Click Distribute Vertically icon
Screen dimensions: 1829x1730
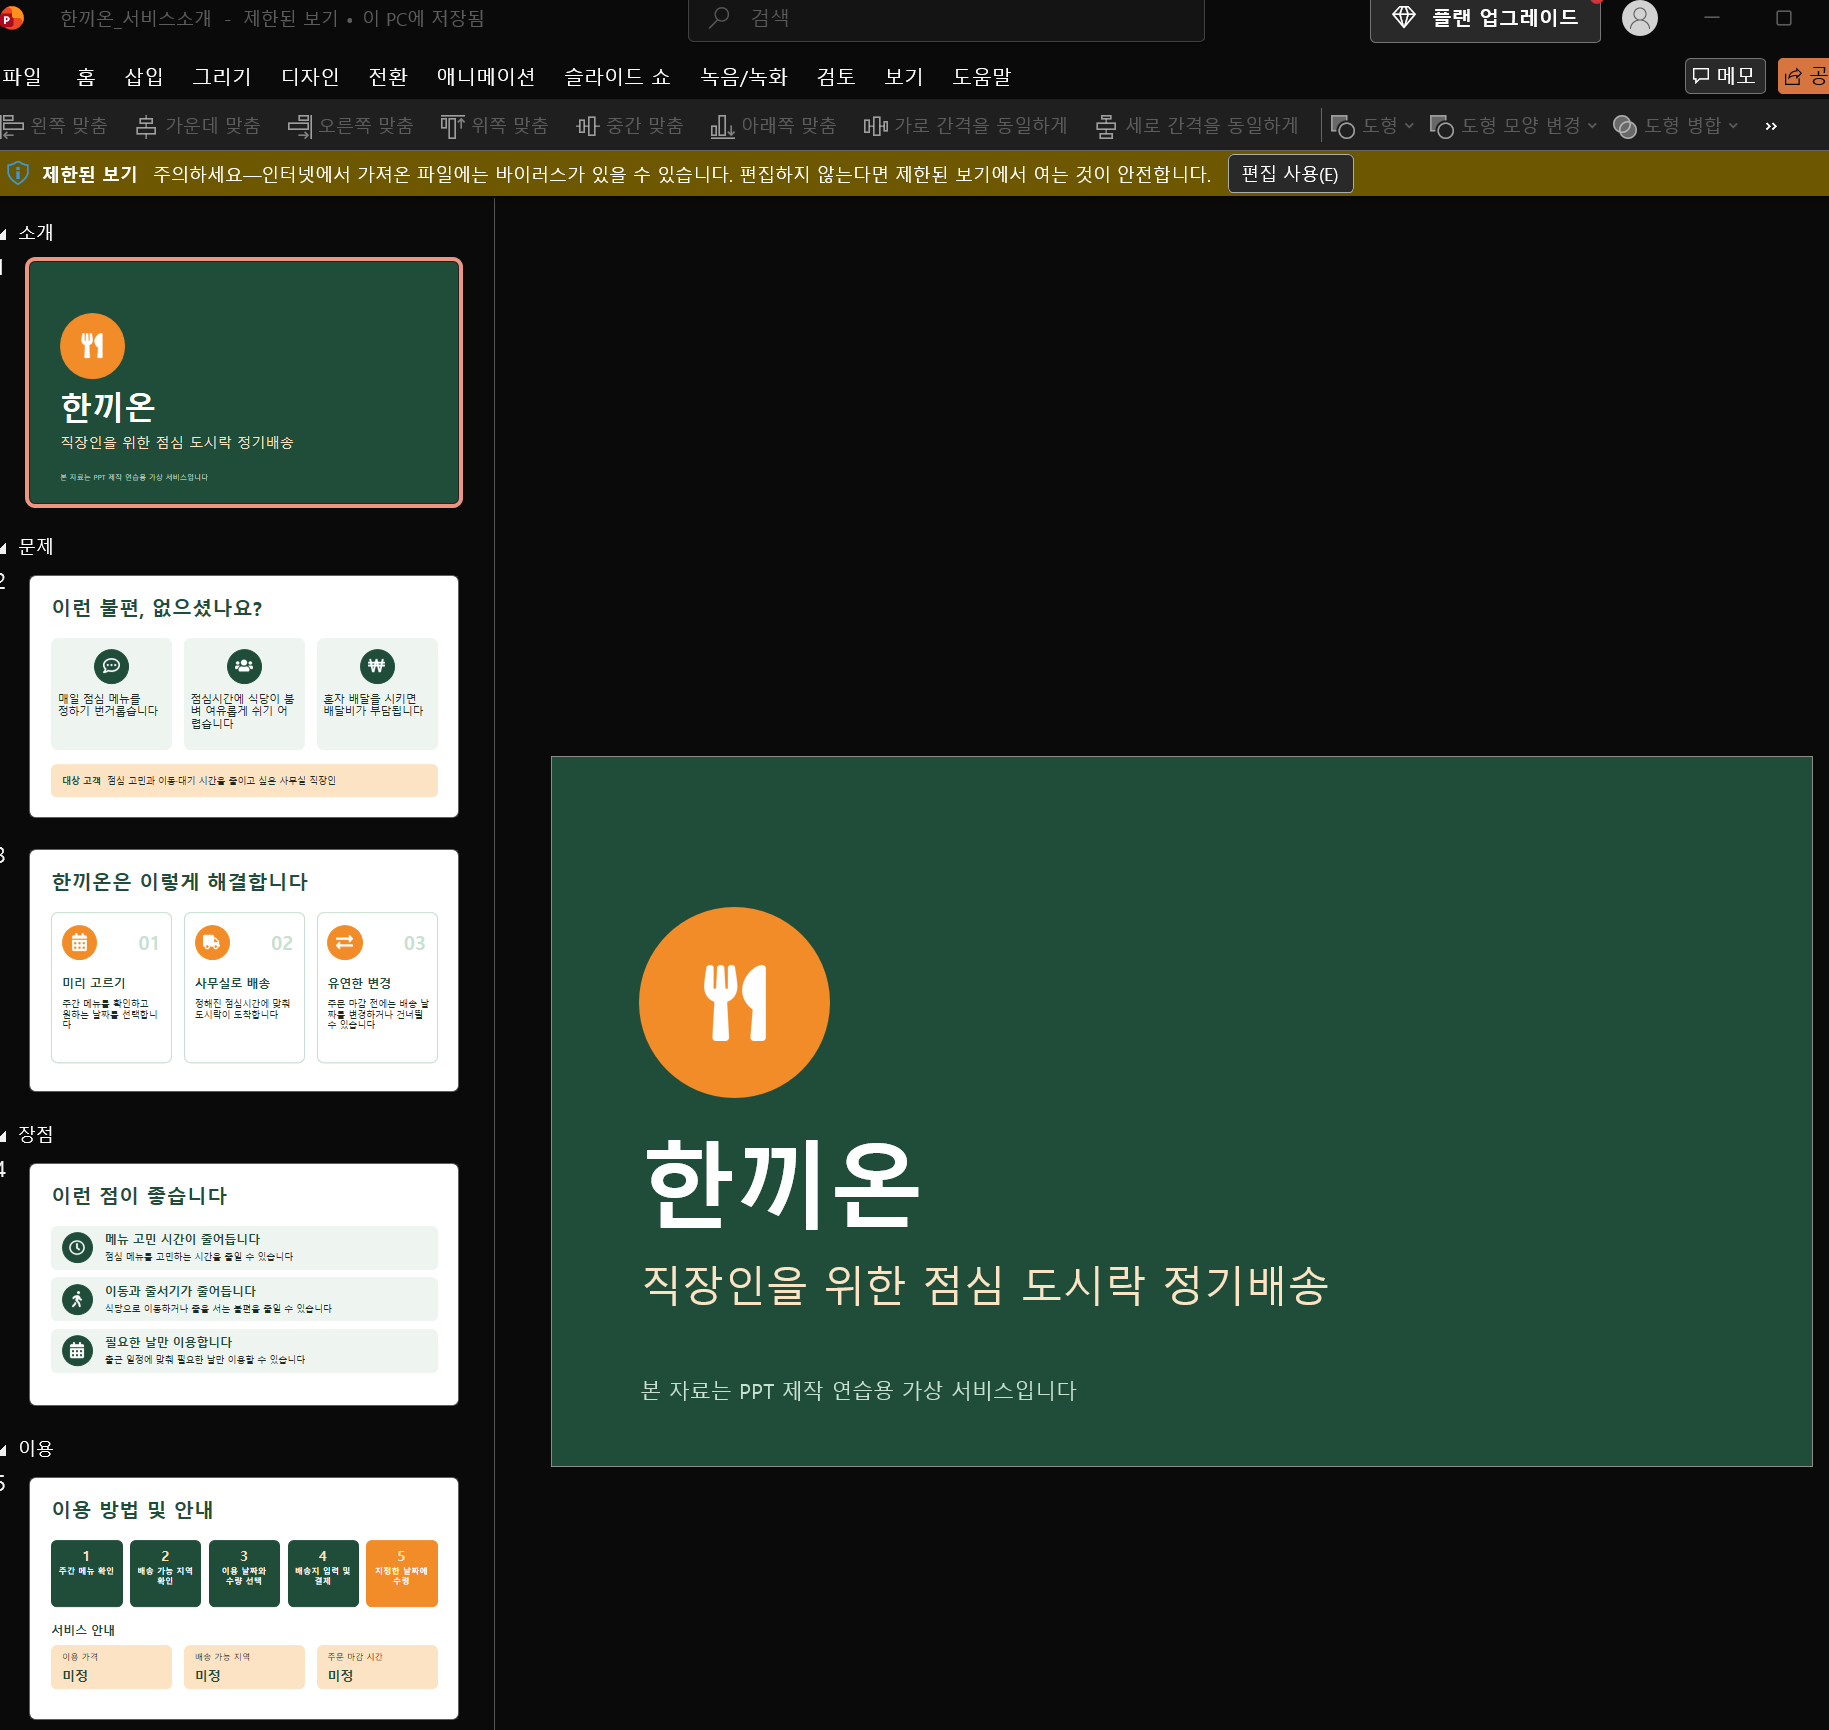[1106, 126]
